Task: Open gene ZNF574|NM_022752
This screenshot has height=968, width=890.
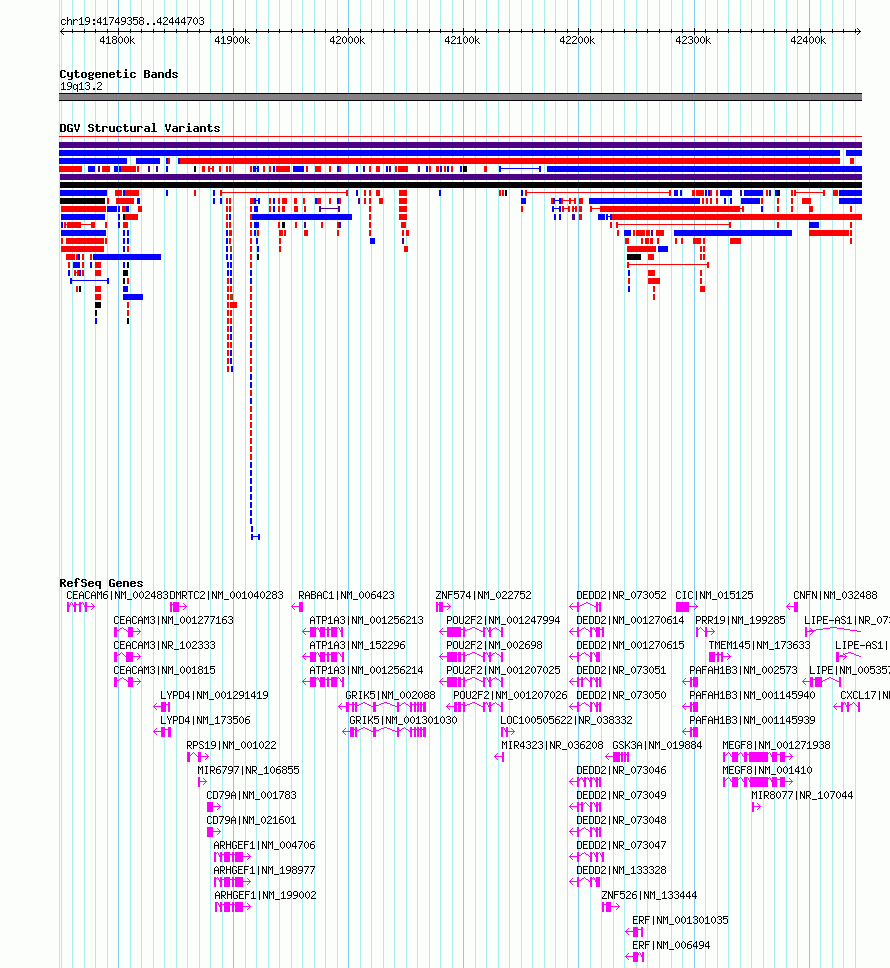Action: 483,595
